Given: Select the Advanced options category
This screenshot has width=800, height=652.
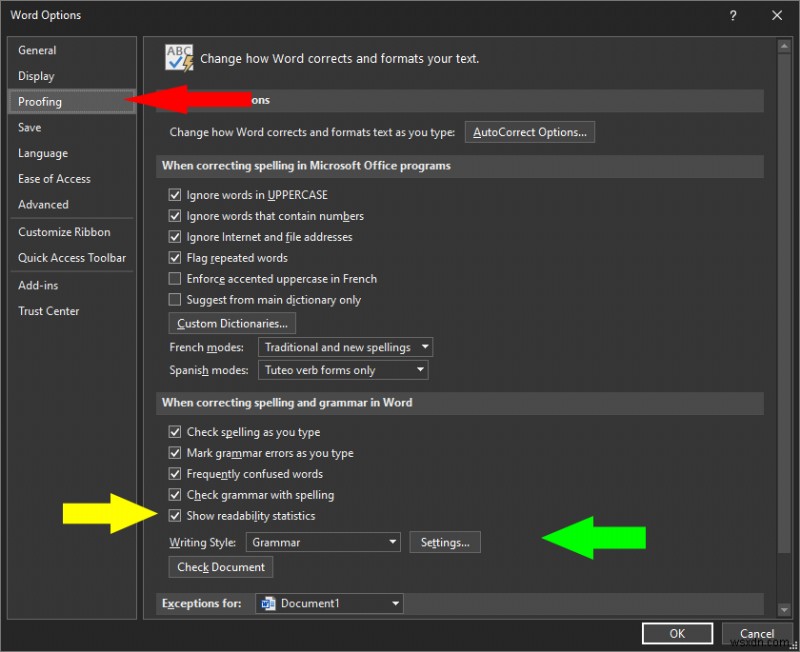Looking at the screenshot, I should coord(43,205).
